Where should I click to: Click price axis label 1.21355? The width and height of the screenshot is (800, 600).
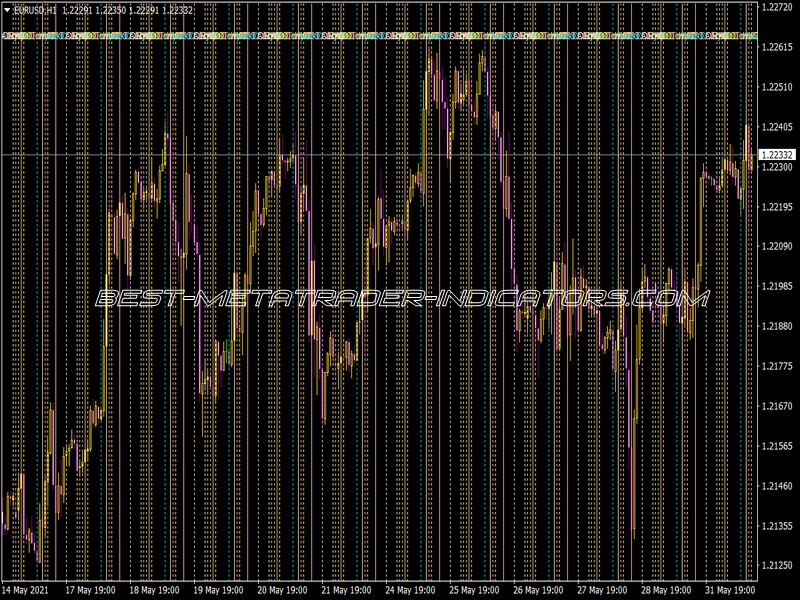coord(777,526)
